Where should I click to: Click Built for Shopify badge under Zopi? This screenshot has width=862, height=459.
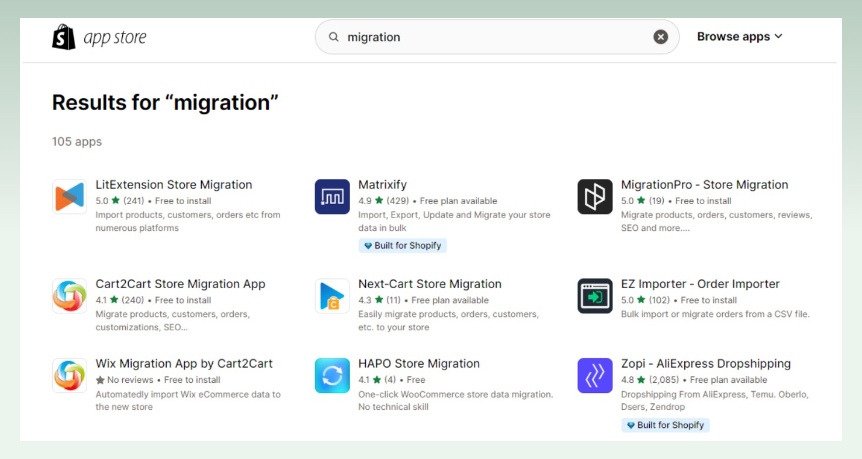[x=665, y=425]
